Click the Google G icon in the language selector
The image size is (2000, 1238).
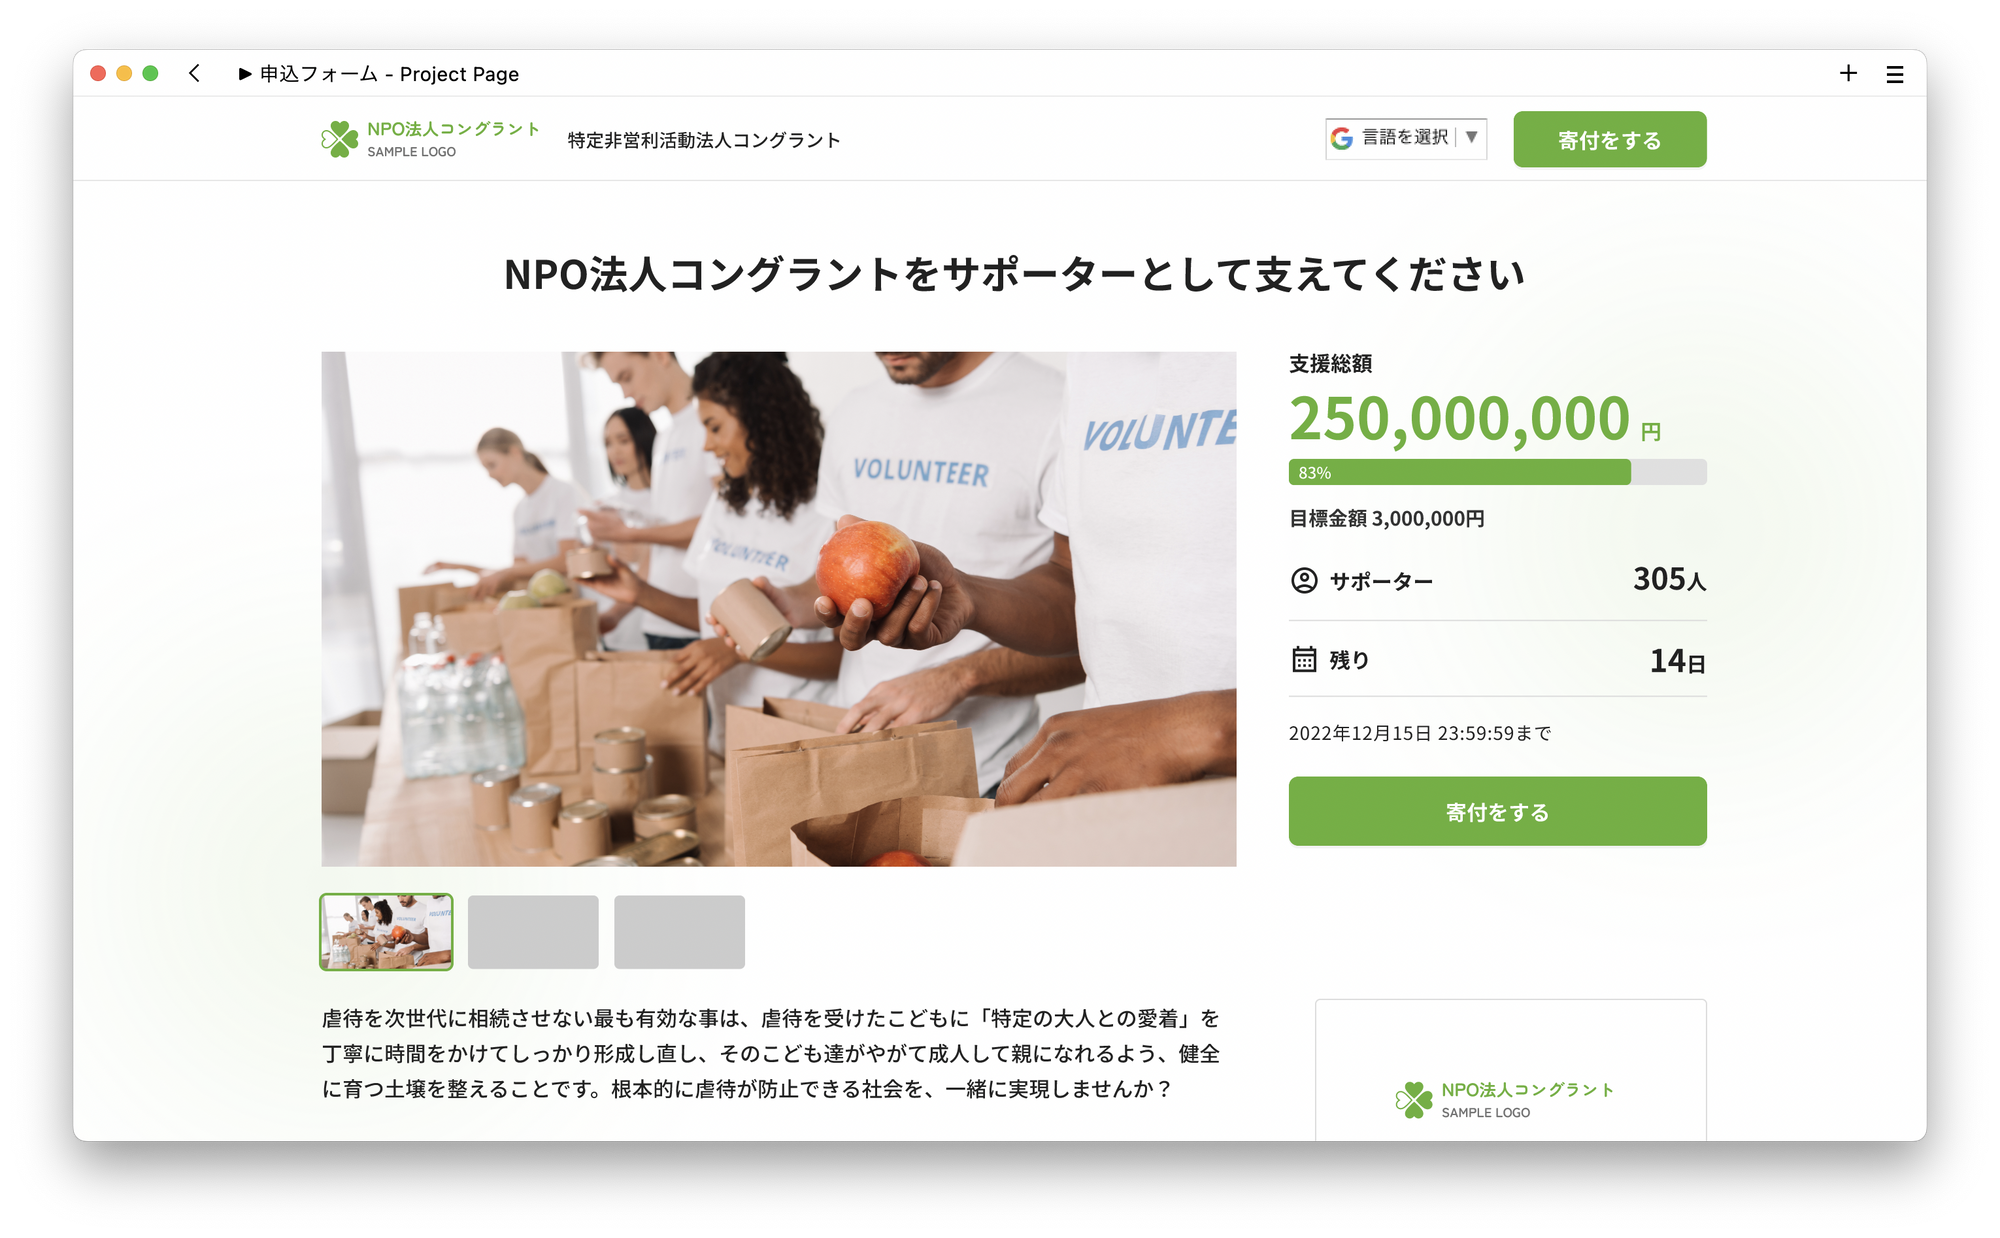pos(1342,138)
